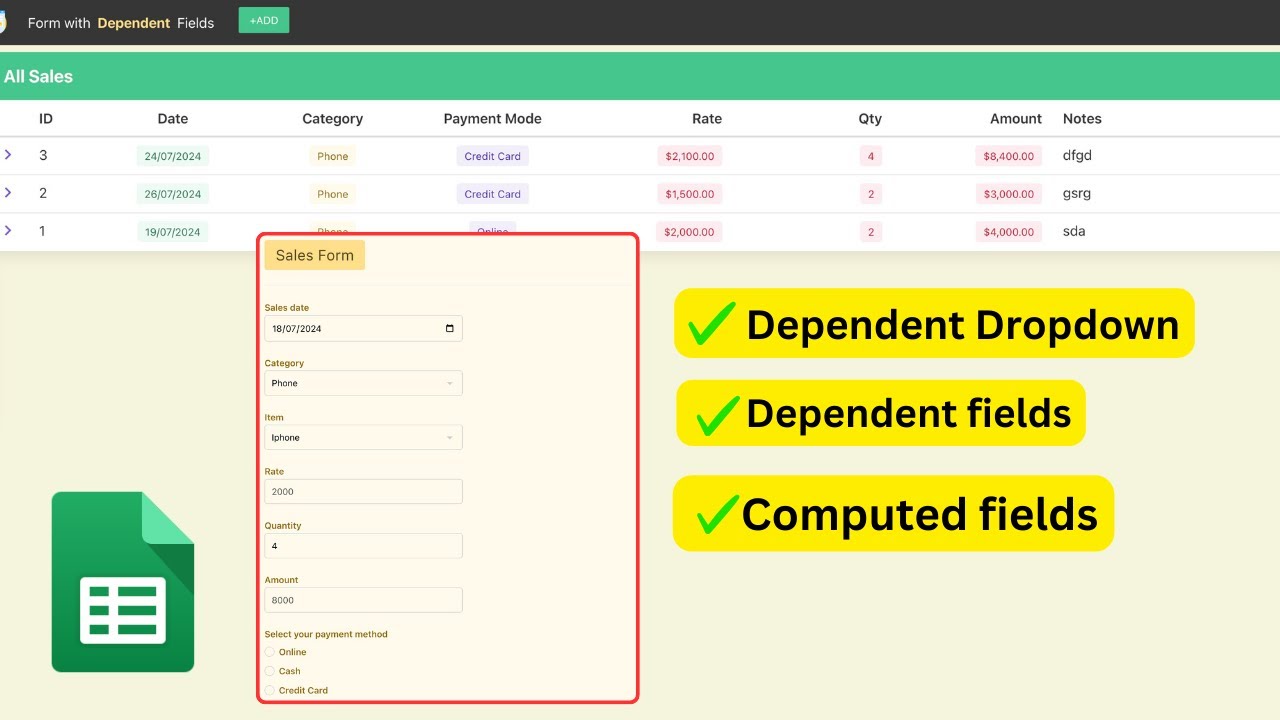Click the date 19/07/2024 cell

click(x=173, y=232)
